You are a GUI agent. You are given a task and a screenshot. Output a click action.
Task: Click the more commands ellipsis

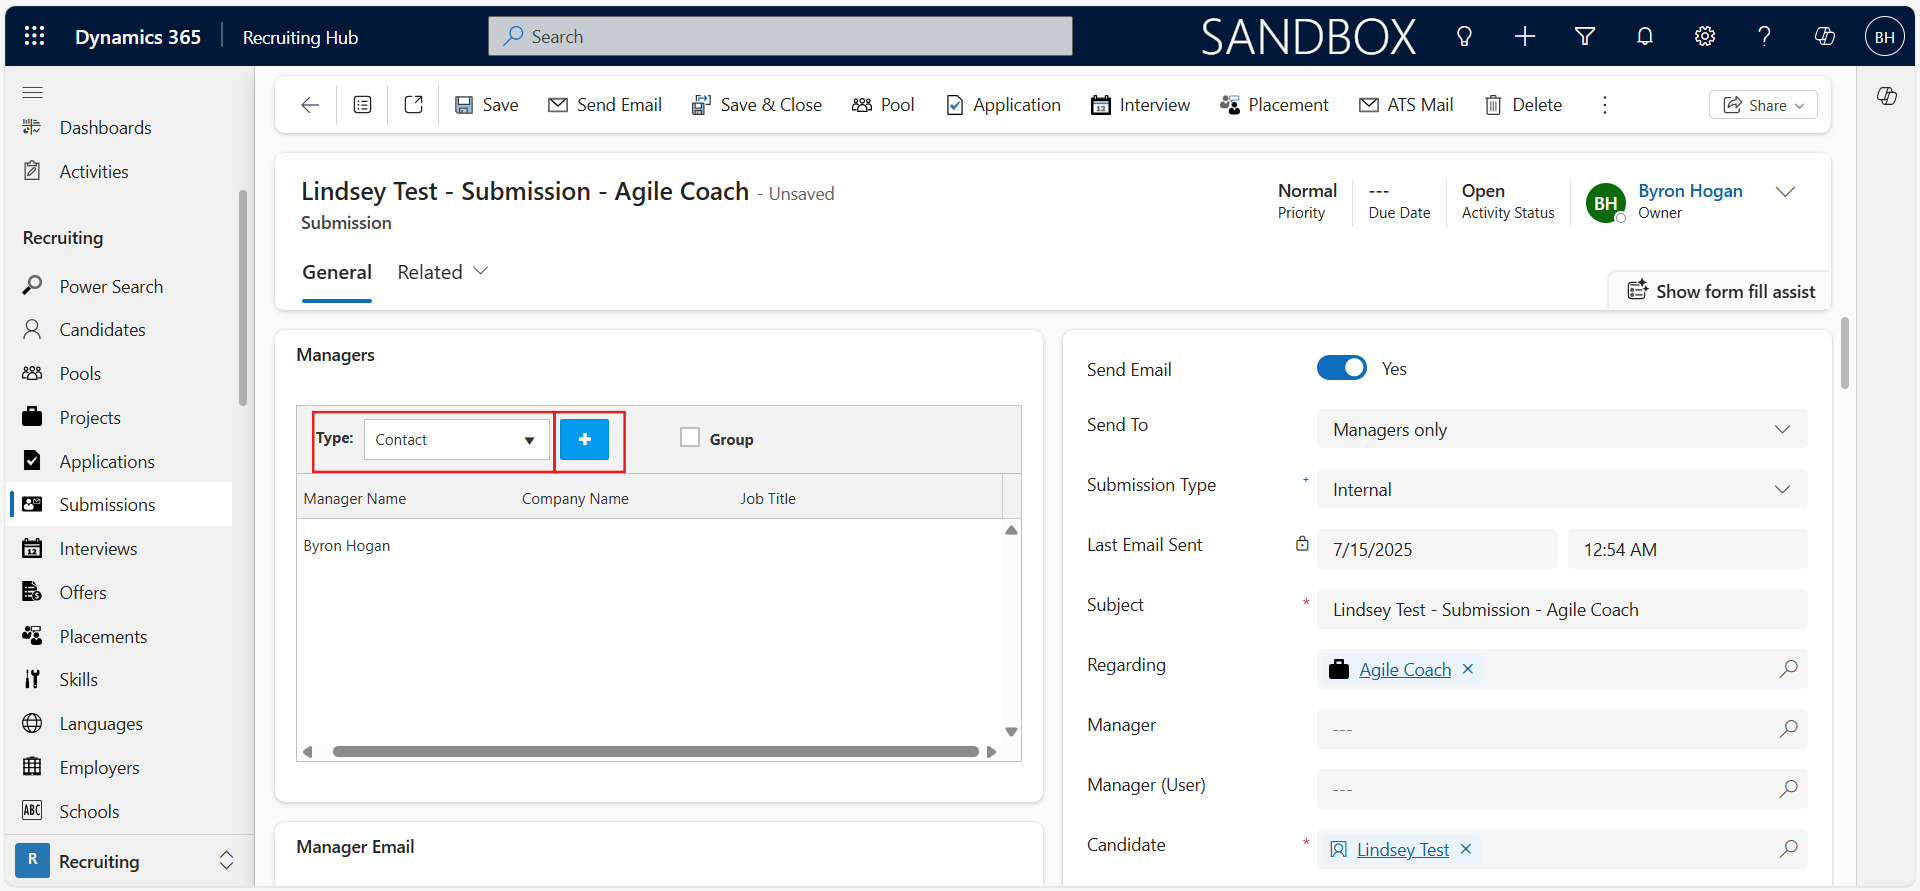point(1604,105)
